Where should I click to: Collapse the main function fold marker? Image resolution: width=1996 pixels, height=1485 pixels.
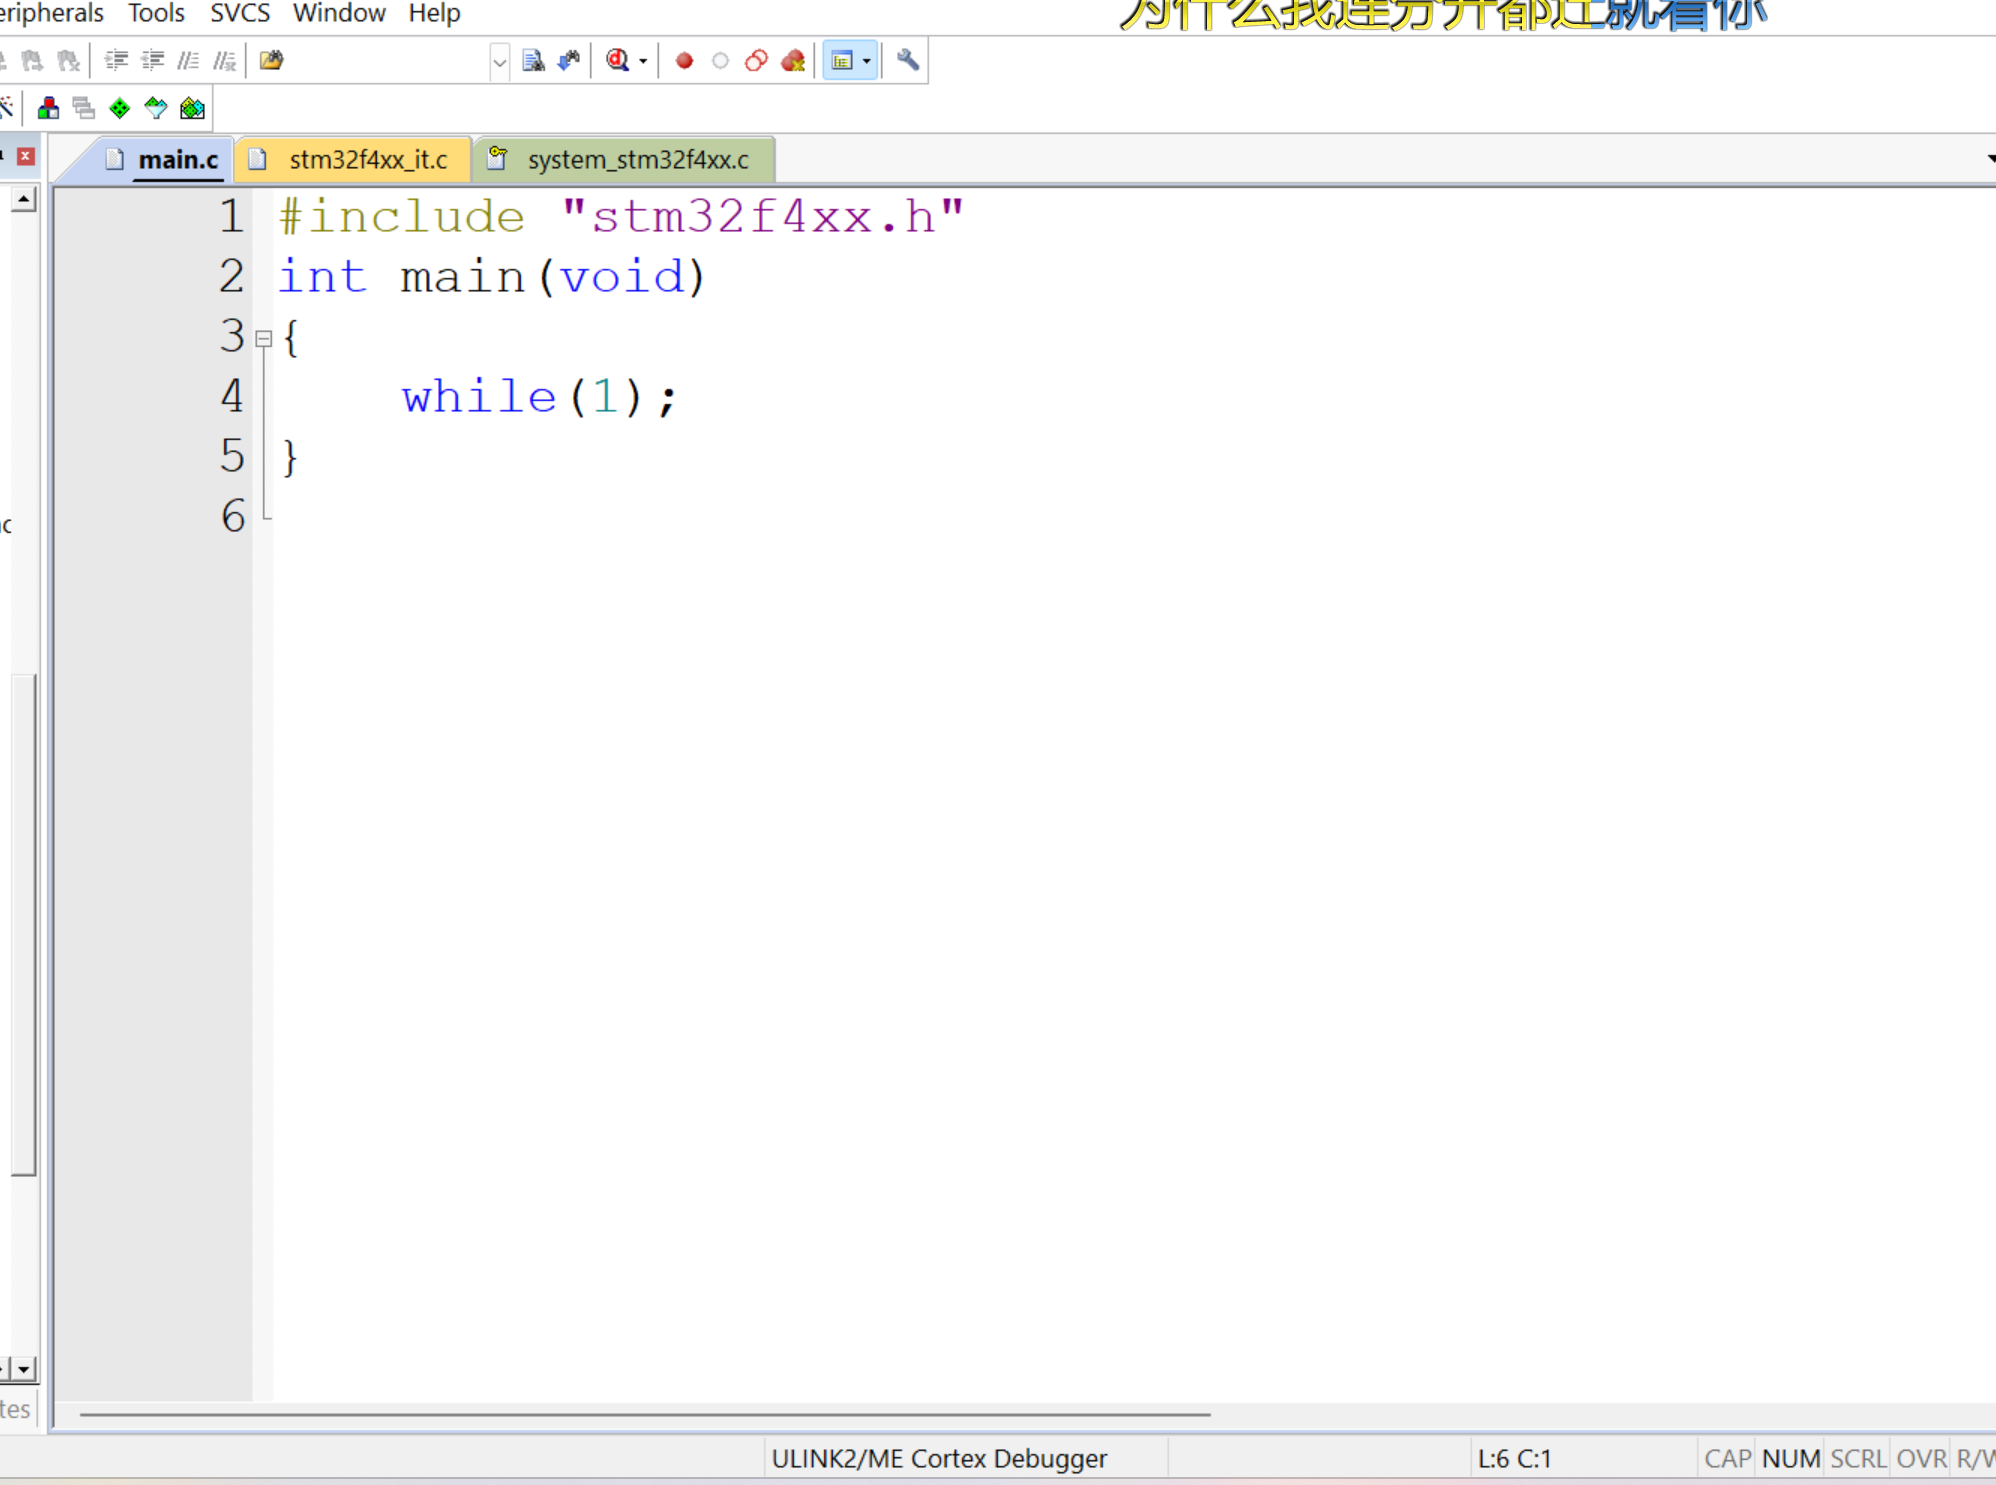pos(264,339)
